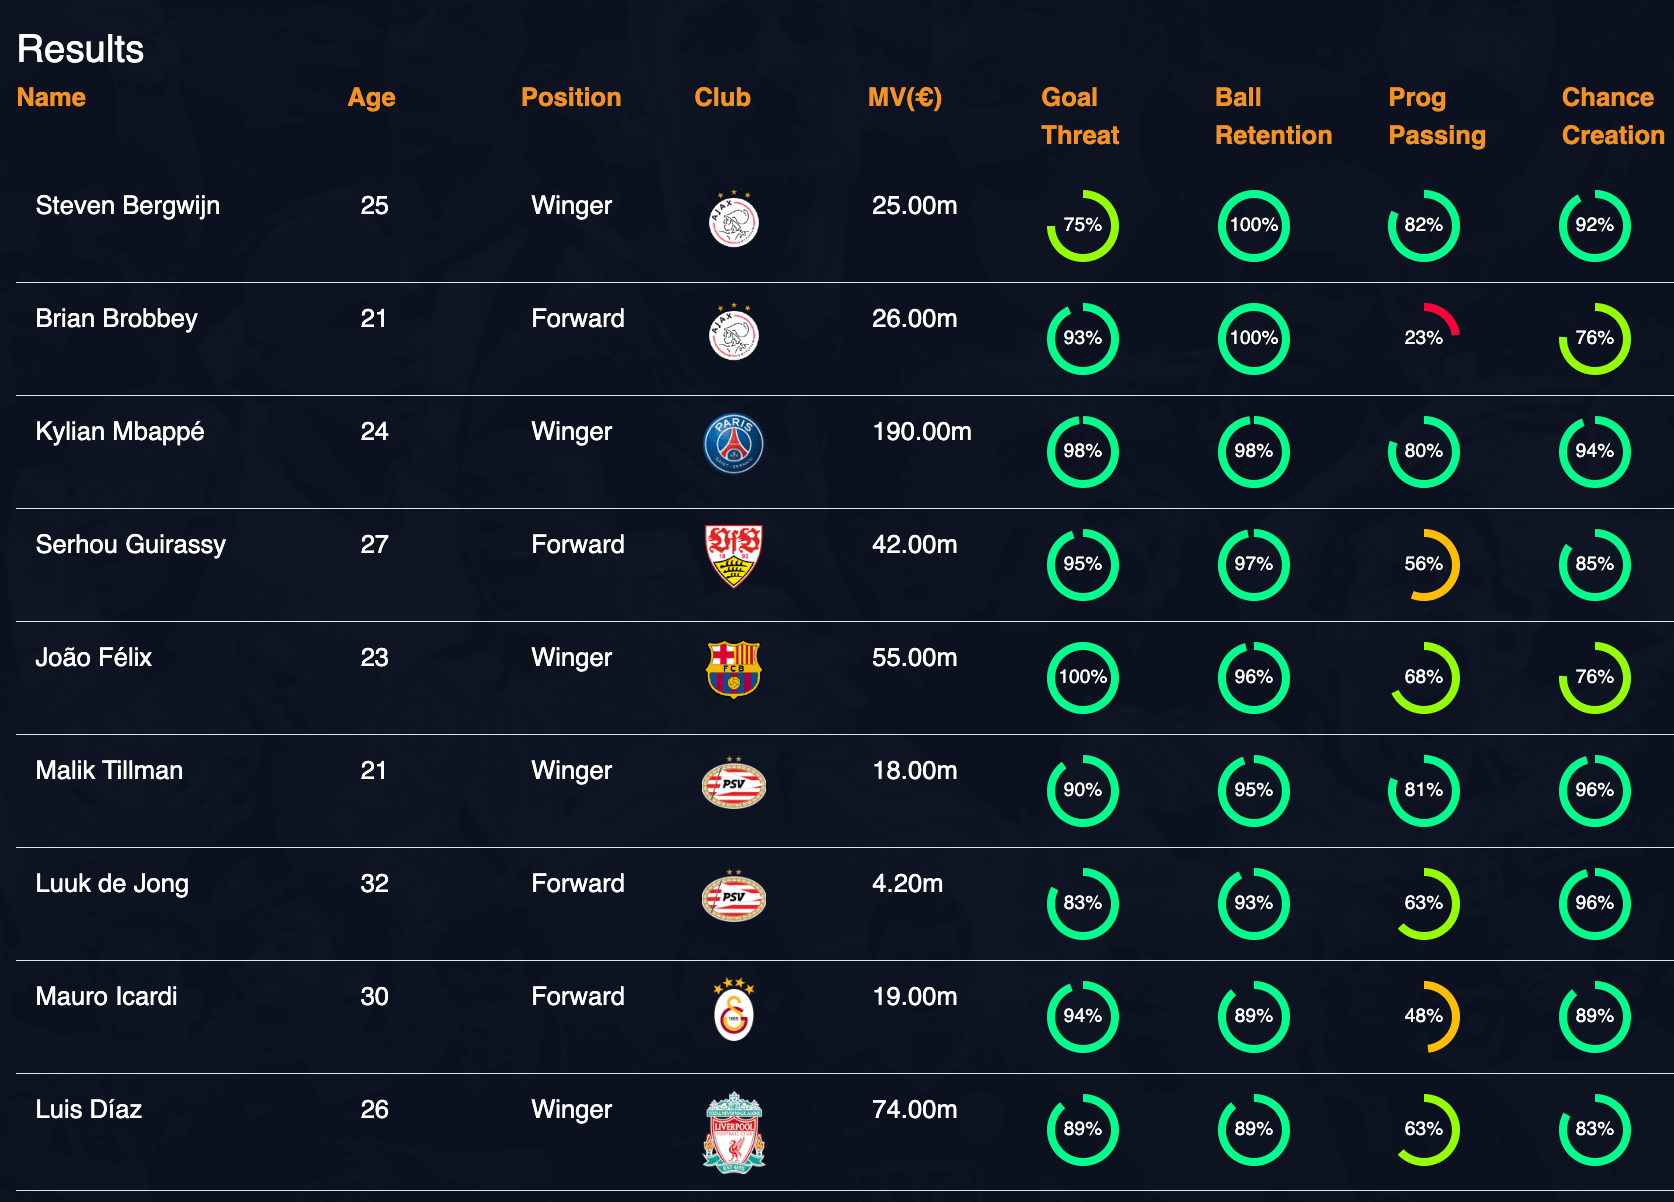Open the Galatasaray crest
1674x1202 pixels.
coord(734,1009)
